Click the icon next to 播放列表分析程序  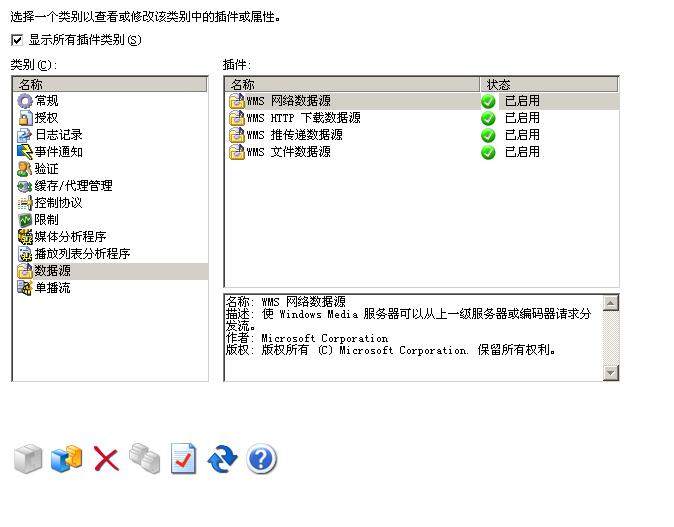pyautogui.click(x=25, y=254)
